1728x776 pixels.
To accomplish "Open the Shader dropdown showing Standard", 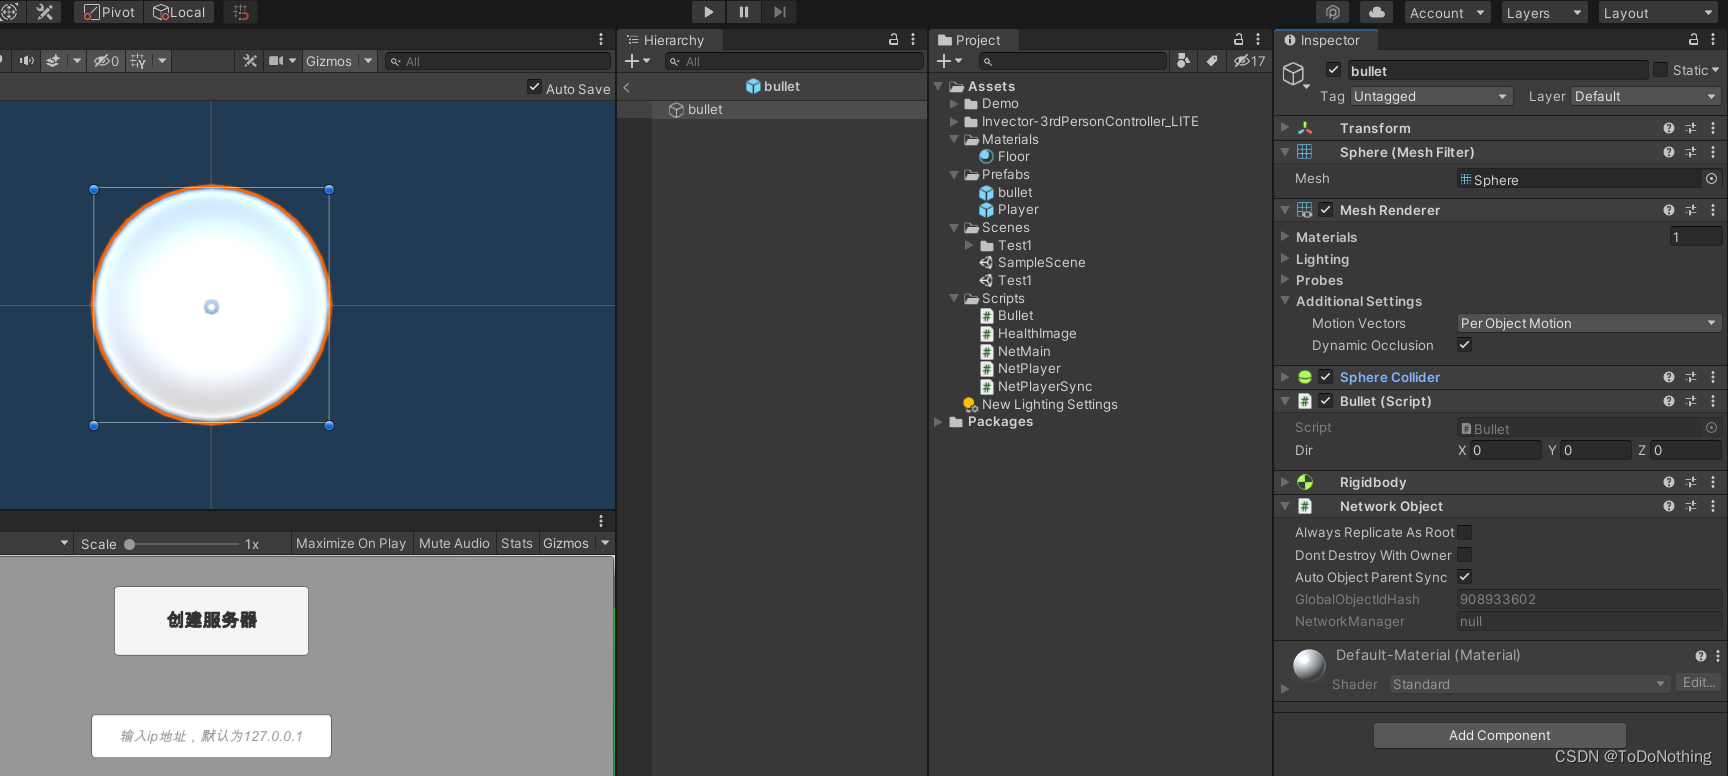I will [1529, 684].
